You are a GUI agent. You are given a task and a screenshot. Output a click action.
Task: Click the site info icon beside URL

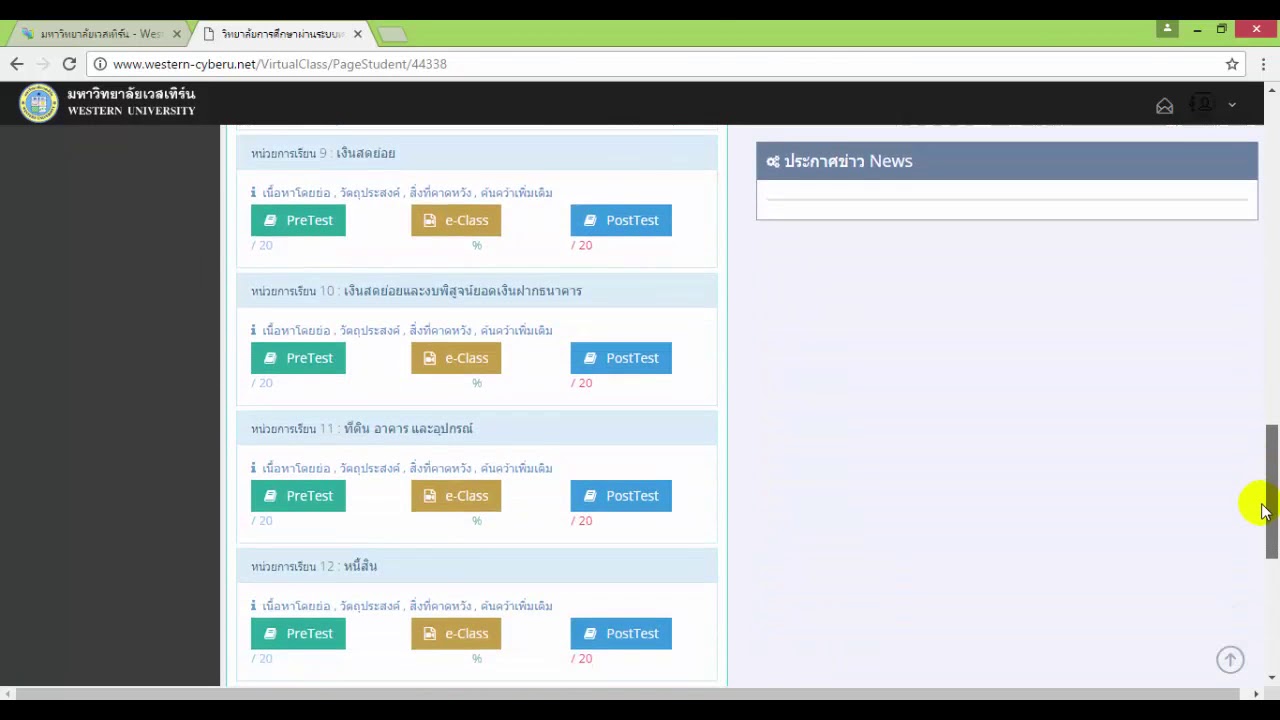[x=99, y=64]
